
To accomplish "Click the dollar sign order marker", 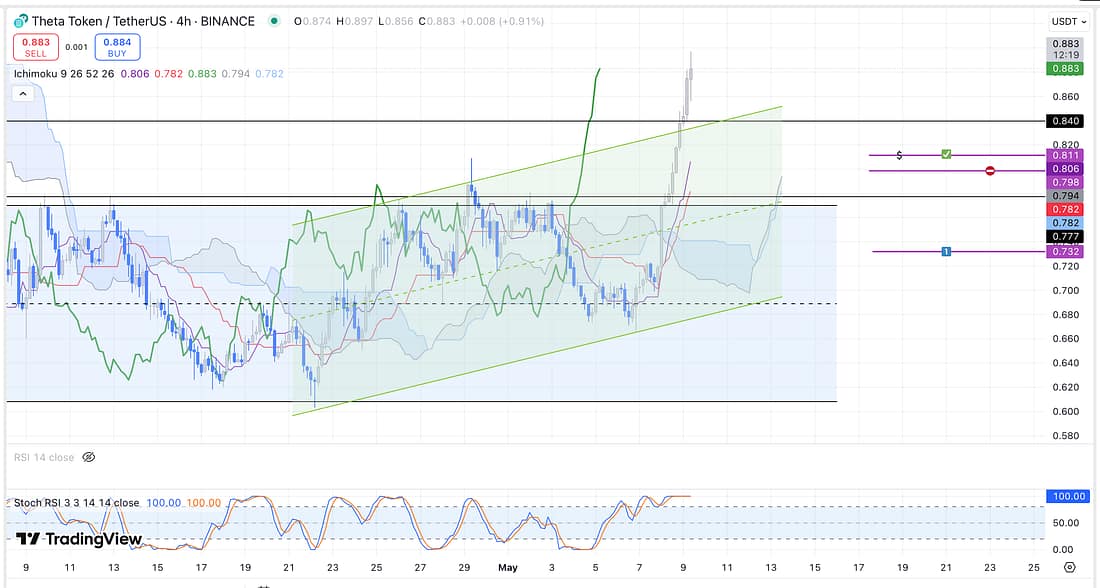I will (899, 155).
